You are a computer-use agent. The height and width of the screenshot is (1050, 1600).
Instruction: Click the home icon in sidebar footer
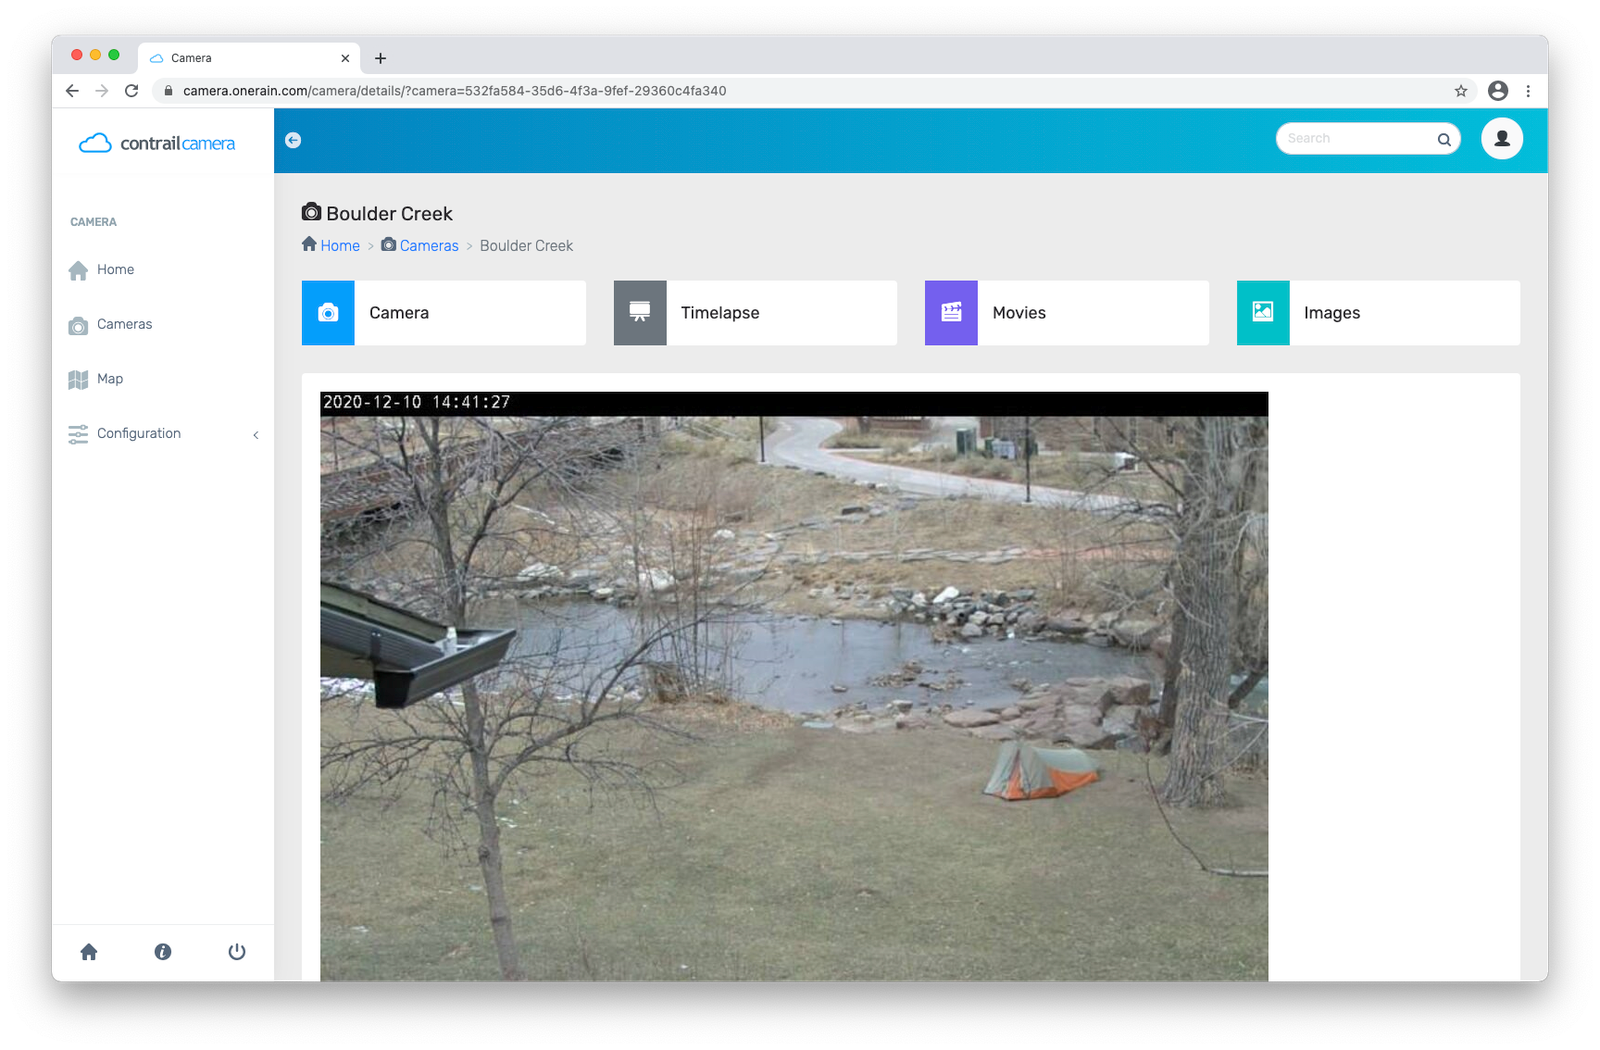coord(89,952)
